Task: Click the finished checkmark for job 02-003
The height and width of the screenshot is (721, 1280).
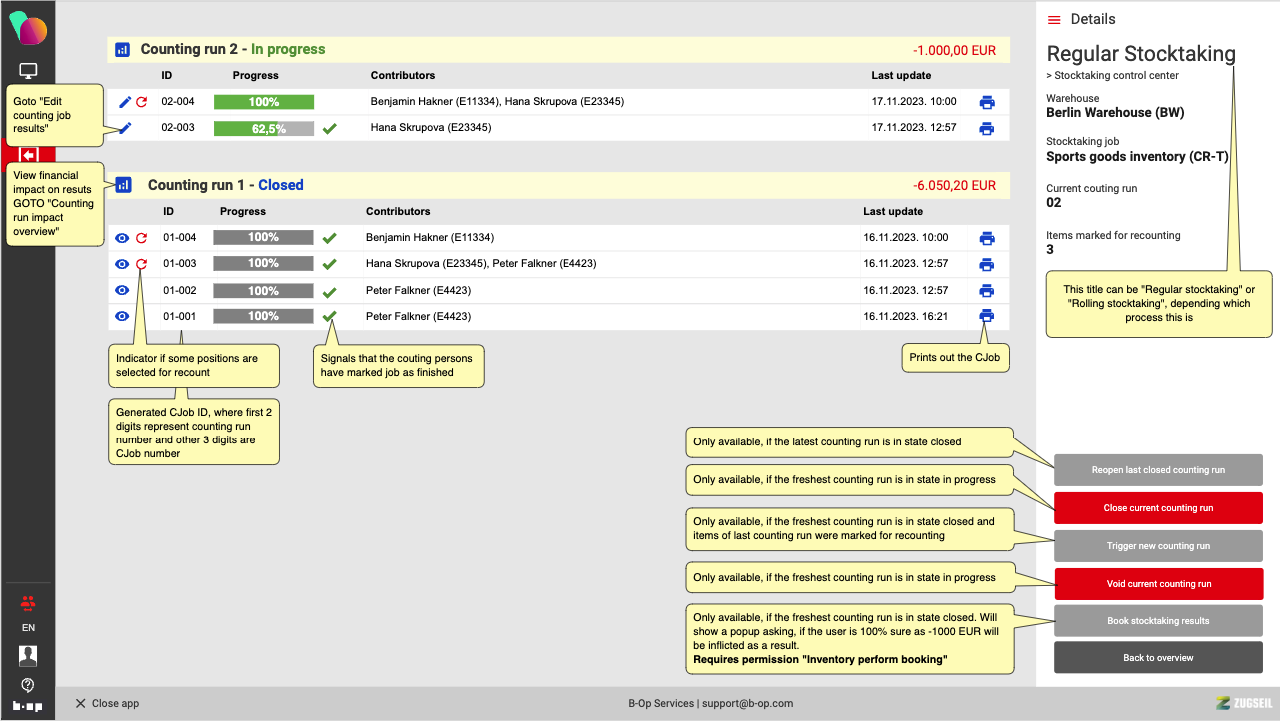Action: [x=330, y=129]
